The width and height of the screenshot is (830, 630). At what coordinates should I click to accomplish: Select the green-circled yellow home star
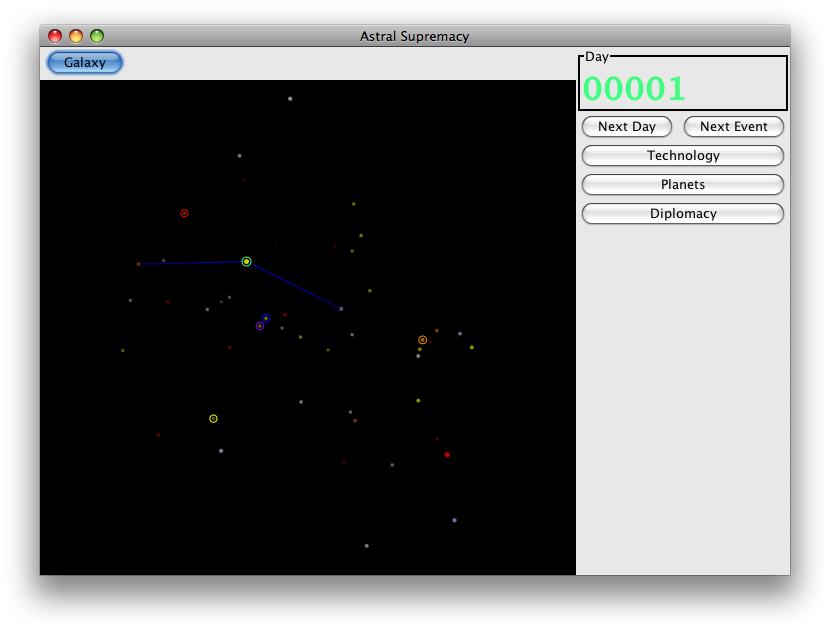246,262
